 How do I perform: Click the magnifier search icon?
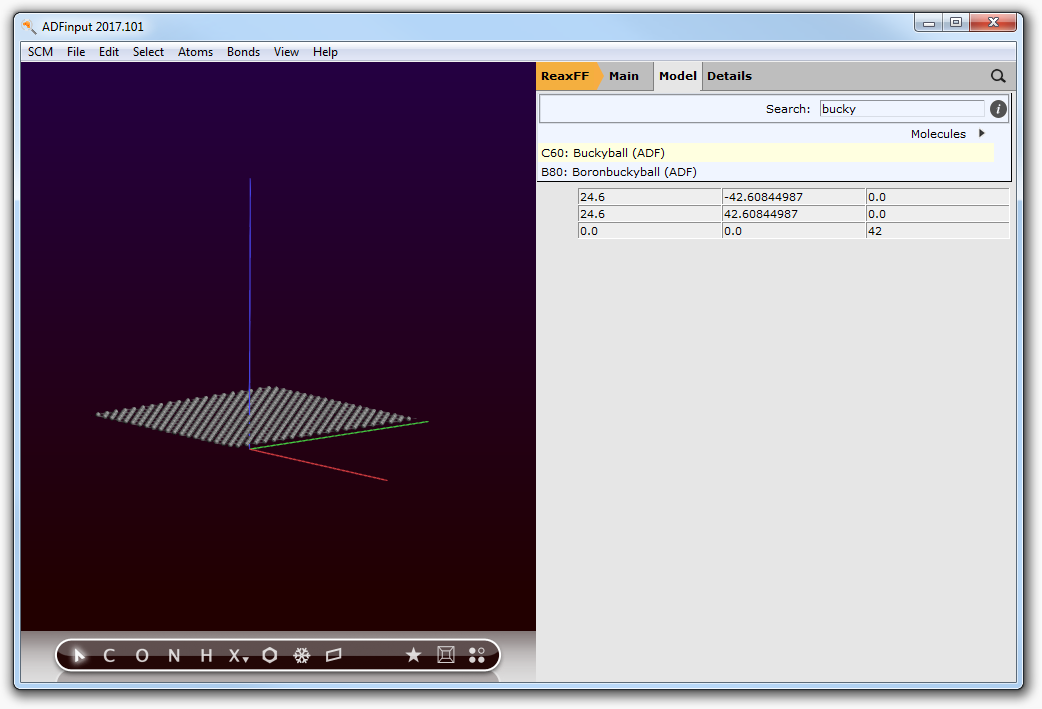(997, 76)
